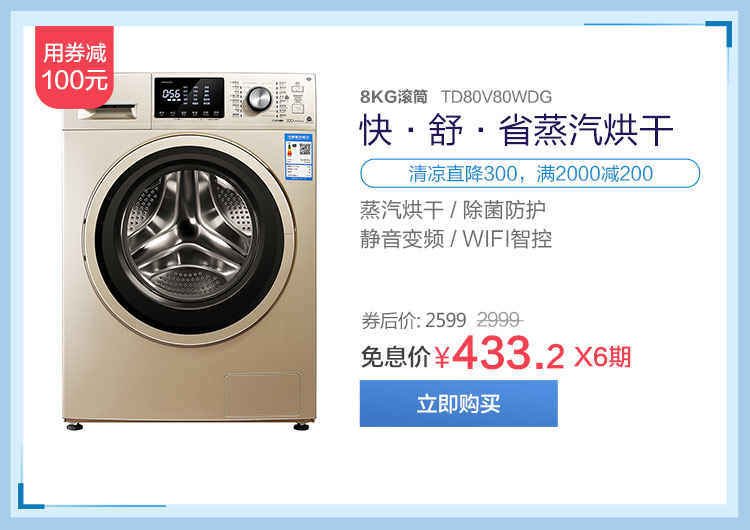Click the model number TD80V80WDG

(496, 97)
